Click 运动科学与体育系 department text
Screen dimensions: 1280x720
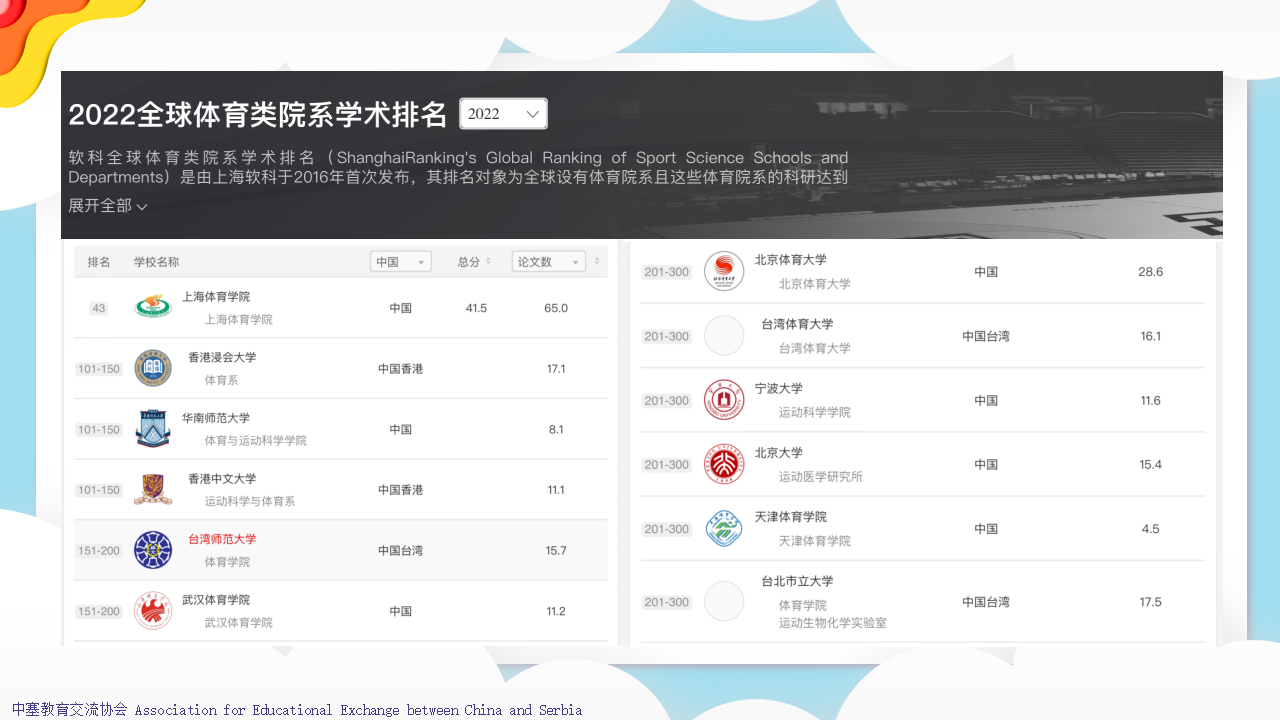point(250,502)
